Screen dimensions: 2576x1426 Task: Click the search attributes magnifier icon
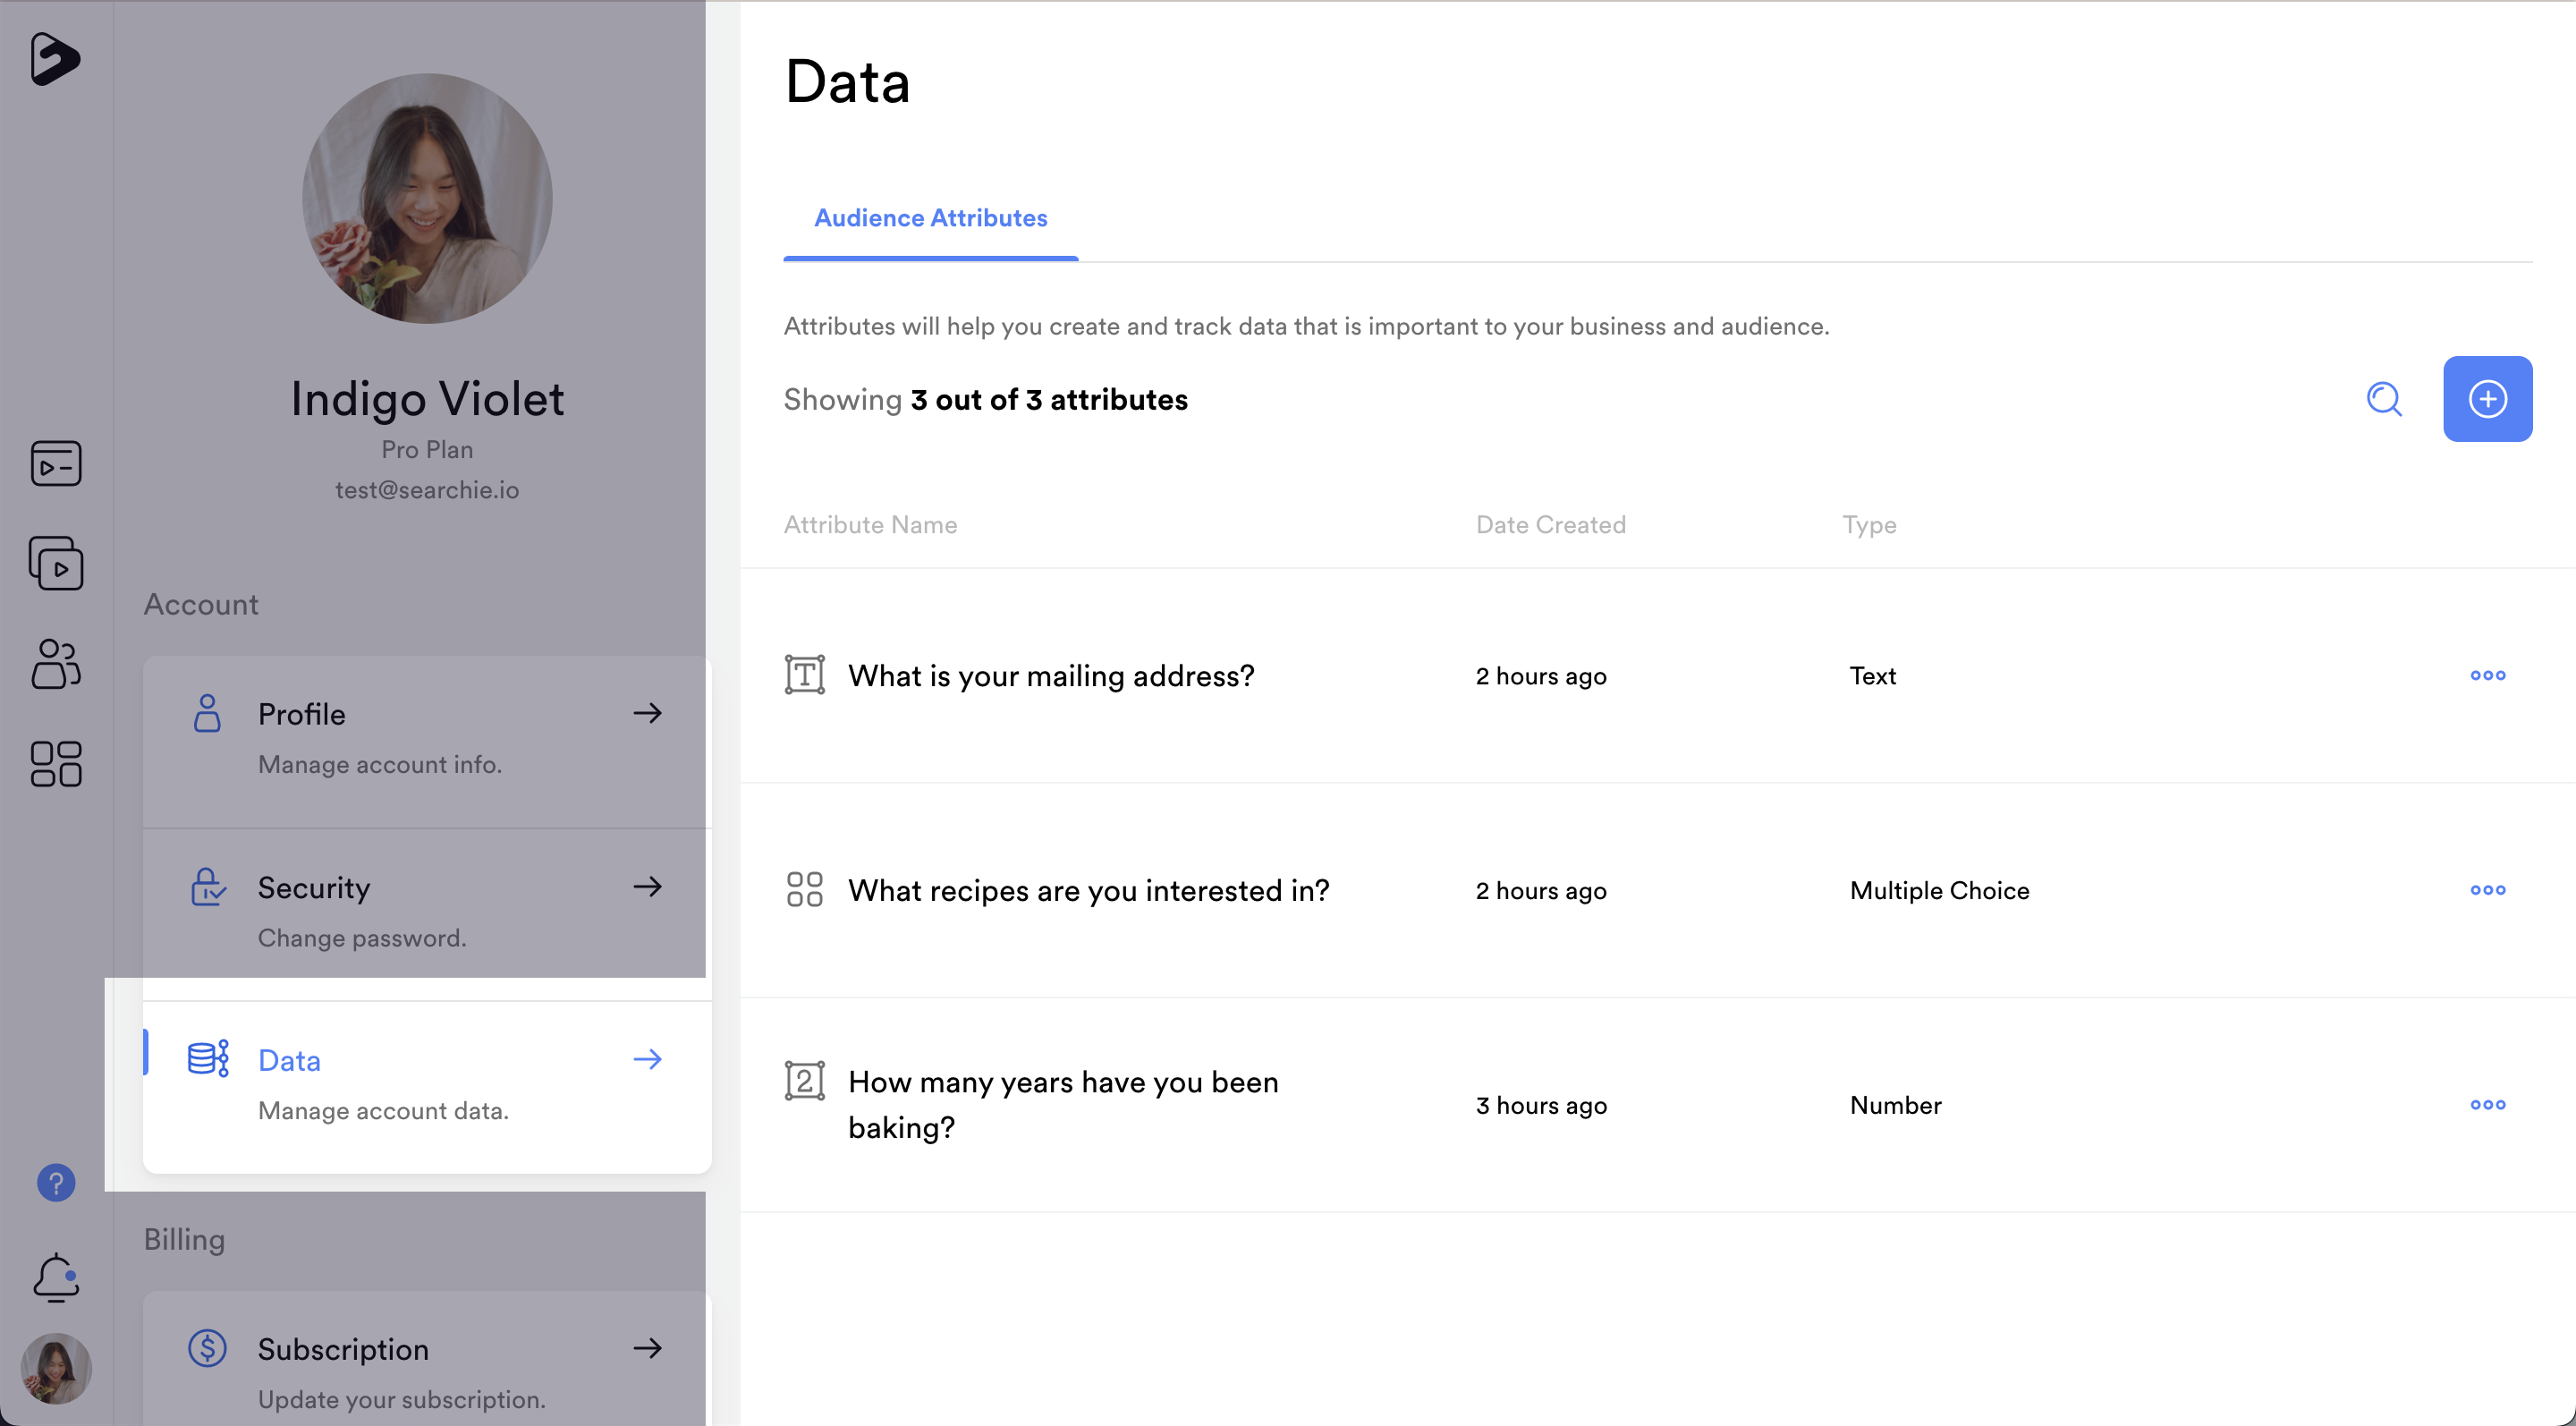coord(2384,399)
